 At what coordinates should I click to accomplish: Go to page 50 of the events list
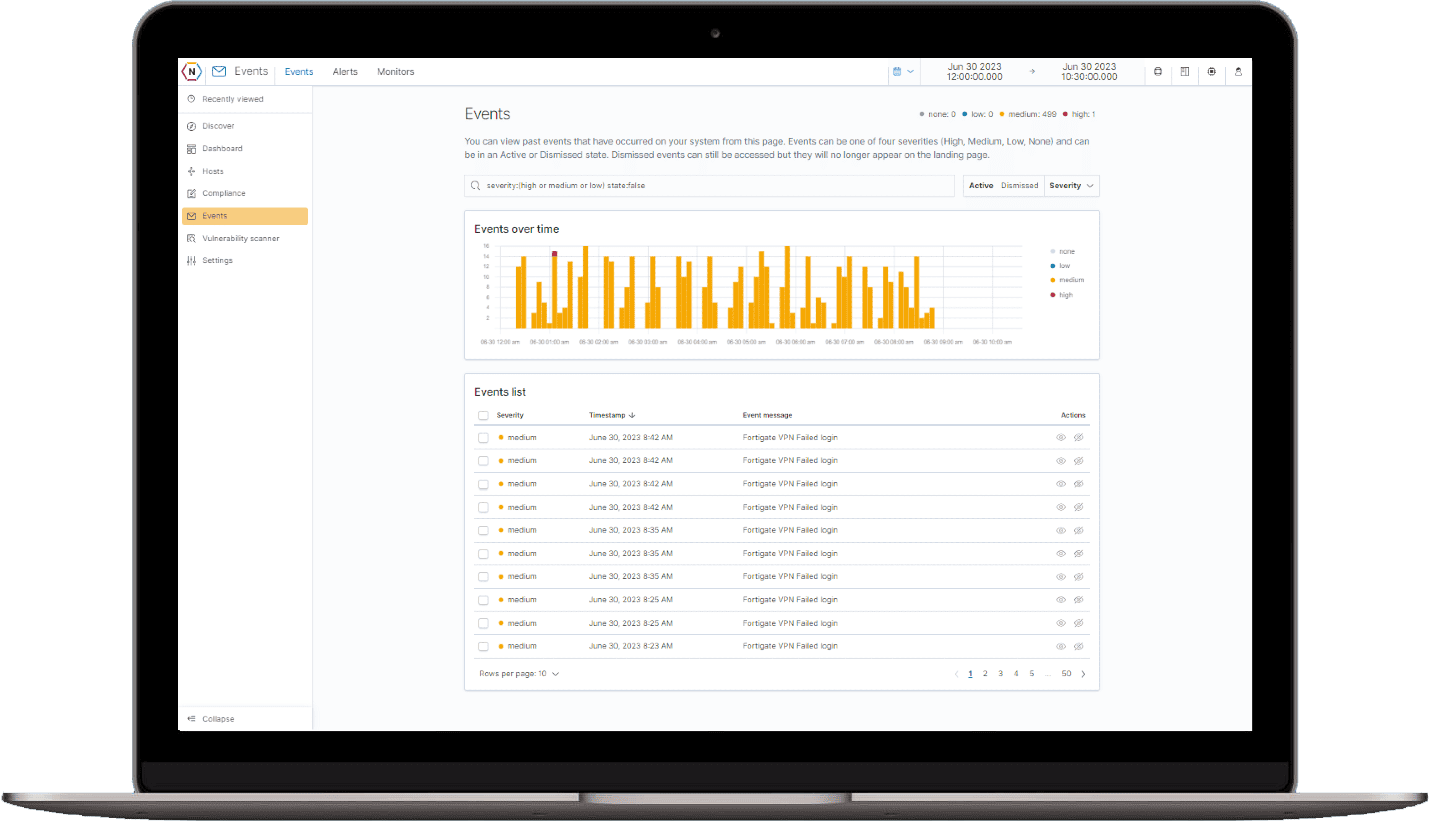1066,673
